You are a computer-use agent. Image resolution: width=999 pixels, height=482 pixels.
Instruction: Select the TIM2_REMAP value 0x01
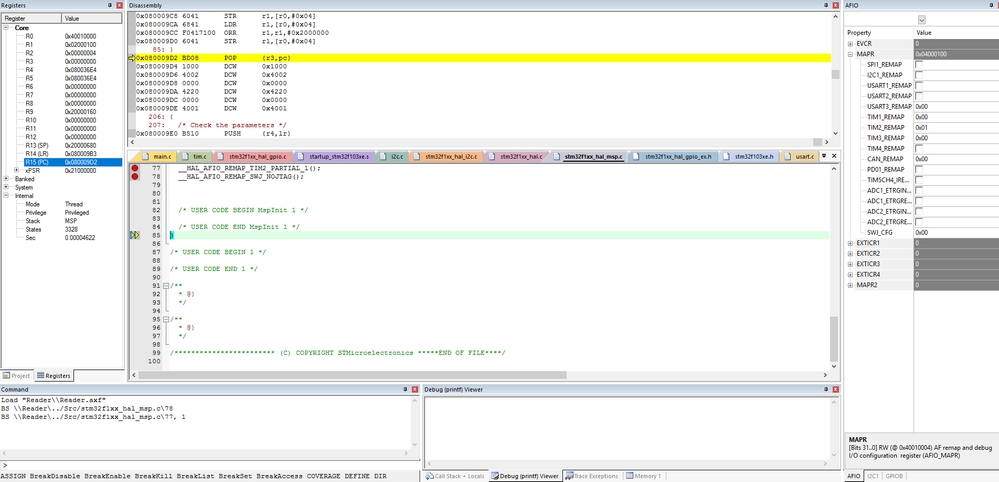coord(956,127)
